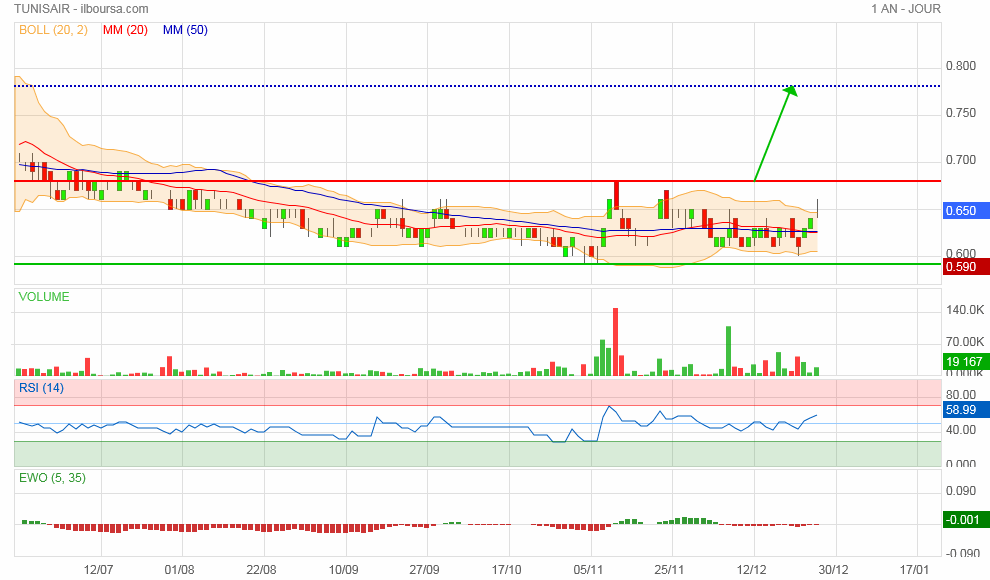Image resolution: width=990 pixels, height=580 pixels.
Task: Click the 0.090 EWO axis label
Action: pyautogui.click(x=961, y=490)
